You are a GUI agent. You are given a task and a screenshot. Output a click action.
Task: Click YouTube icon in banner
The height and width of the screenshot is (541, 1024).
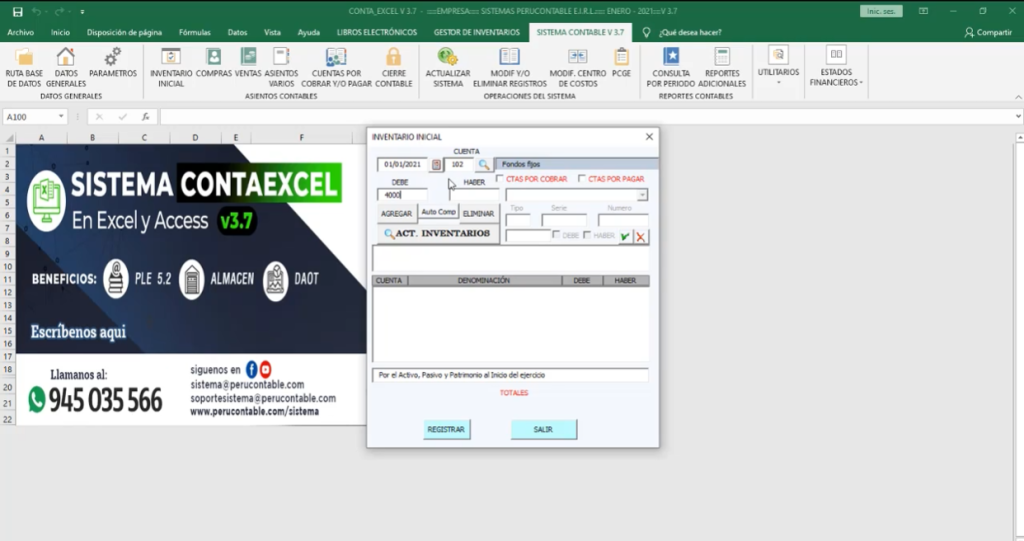[265, 370]
